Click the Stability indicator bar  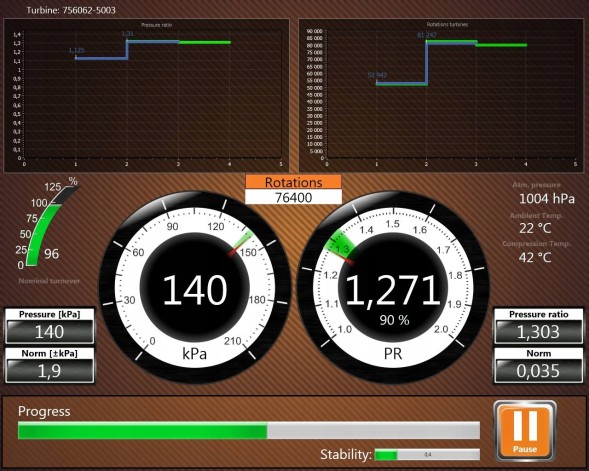click(427, 454)
